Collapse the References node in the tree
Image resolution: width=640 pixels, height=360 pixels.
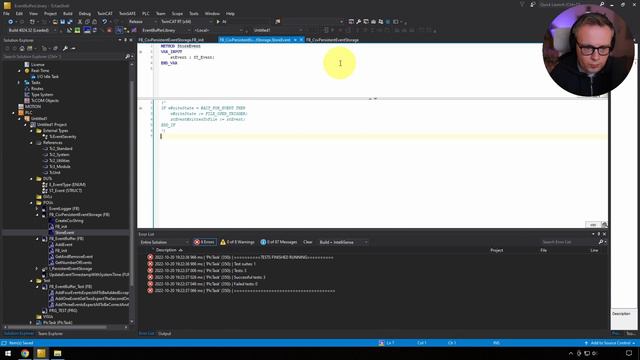click(x=32, y=143)
